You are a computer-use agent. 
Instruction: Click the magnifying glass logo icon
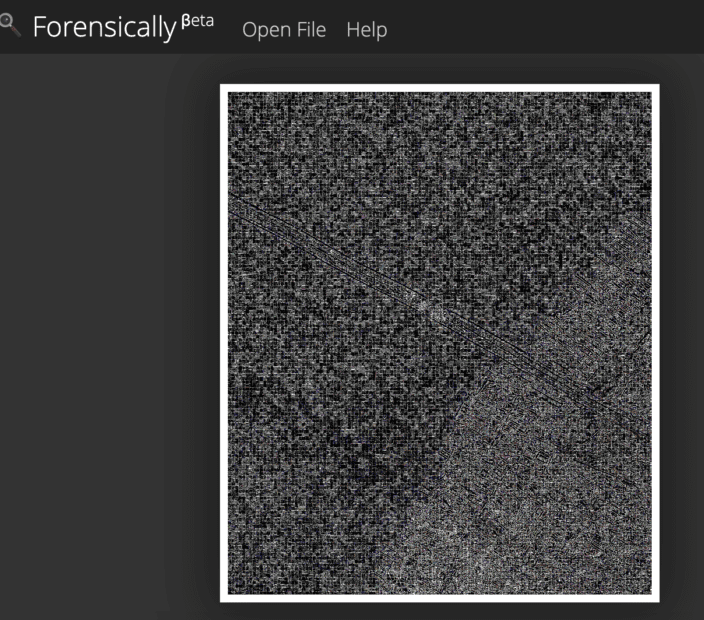[10, 25]
